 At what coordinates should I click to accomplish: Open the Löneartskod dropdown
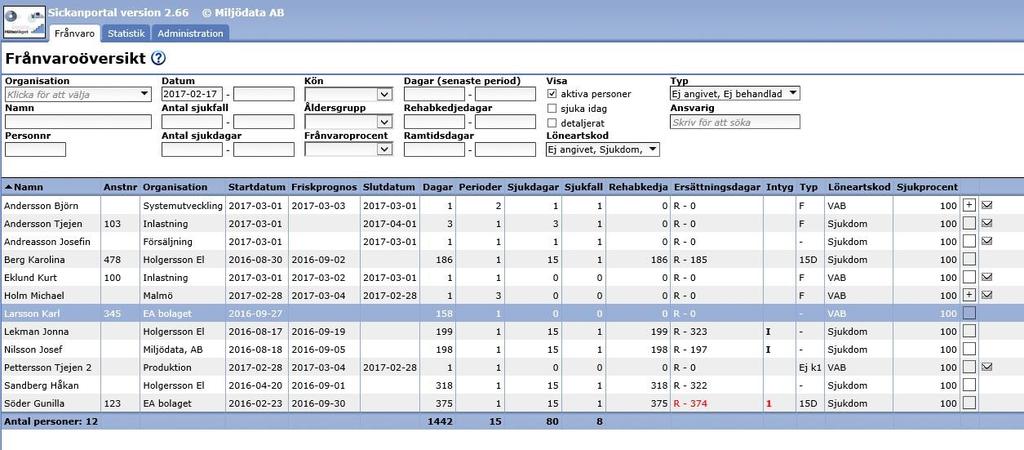coord(603,150)
